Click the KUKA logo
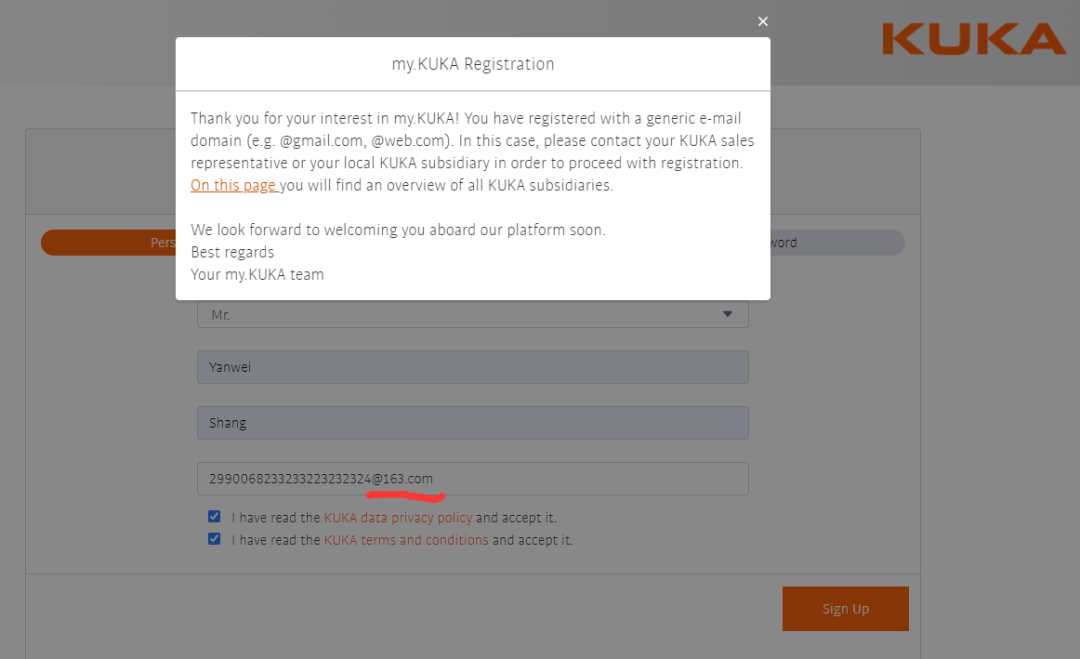Image resolution: width=1080 pixels, height=659 pixels. point(973,39)
